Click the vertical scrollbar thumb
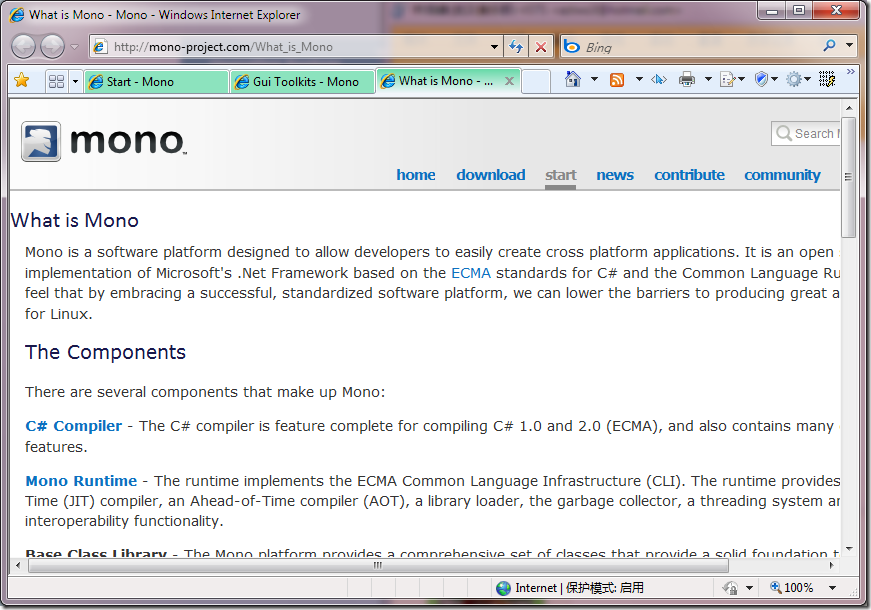871x610 pixels. tap(848, 177)
